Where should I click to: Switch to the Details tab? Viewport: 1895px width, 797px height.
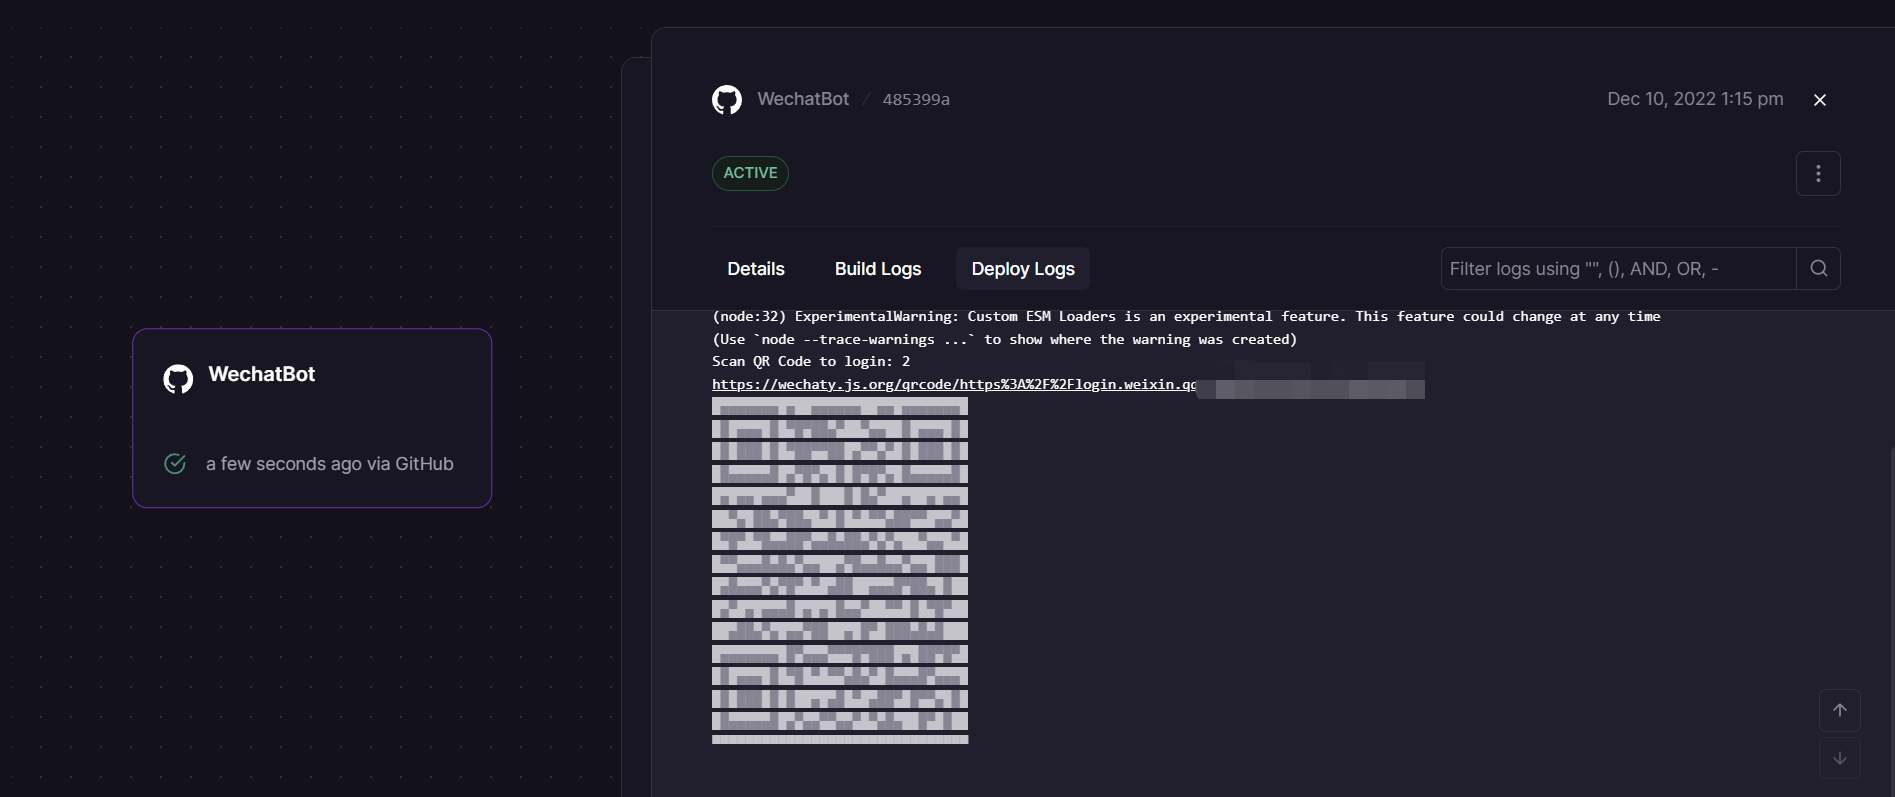pyautogui.click(x=756, y=269)
